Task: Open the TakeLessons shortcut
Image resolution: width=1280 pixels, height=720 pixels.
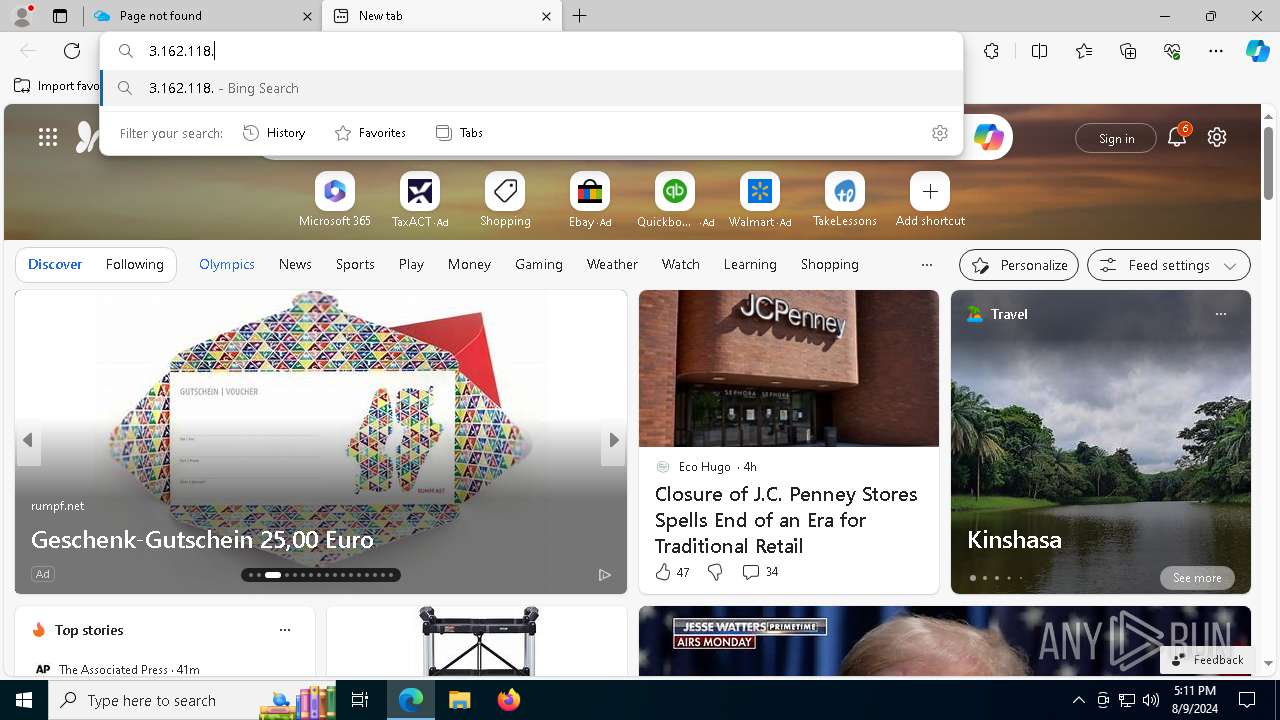Action: 845,200
